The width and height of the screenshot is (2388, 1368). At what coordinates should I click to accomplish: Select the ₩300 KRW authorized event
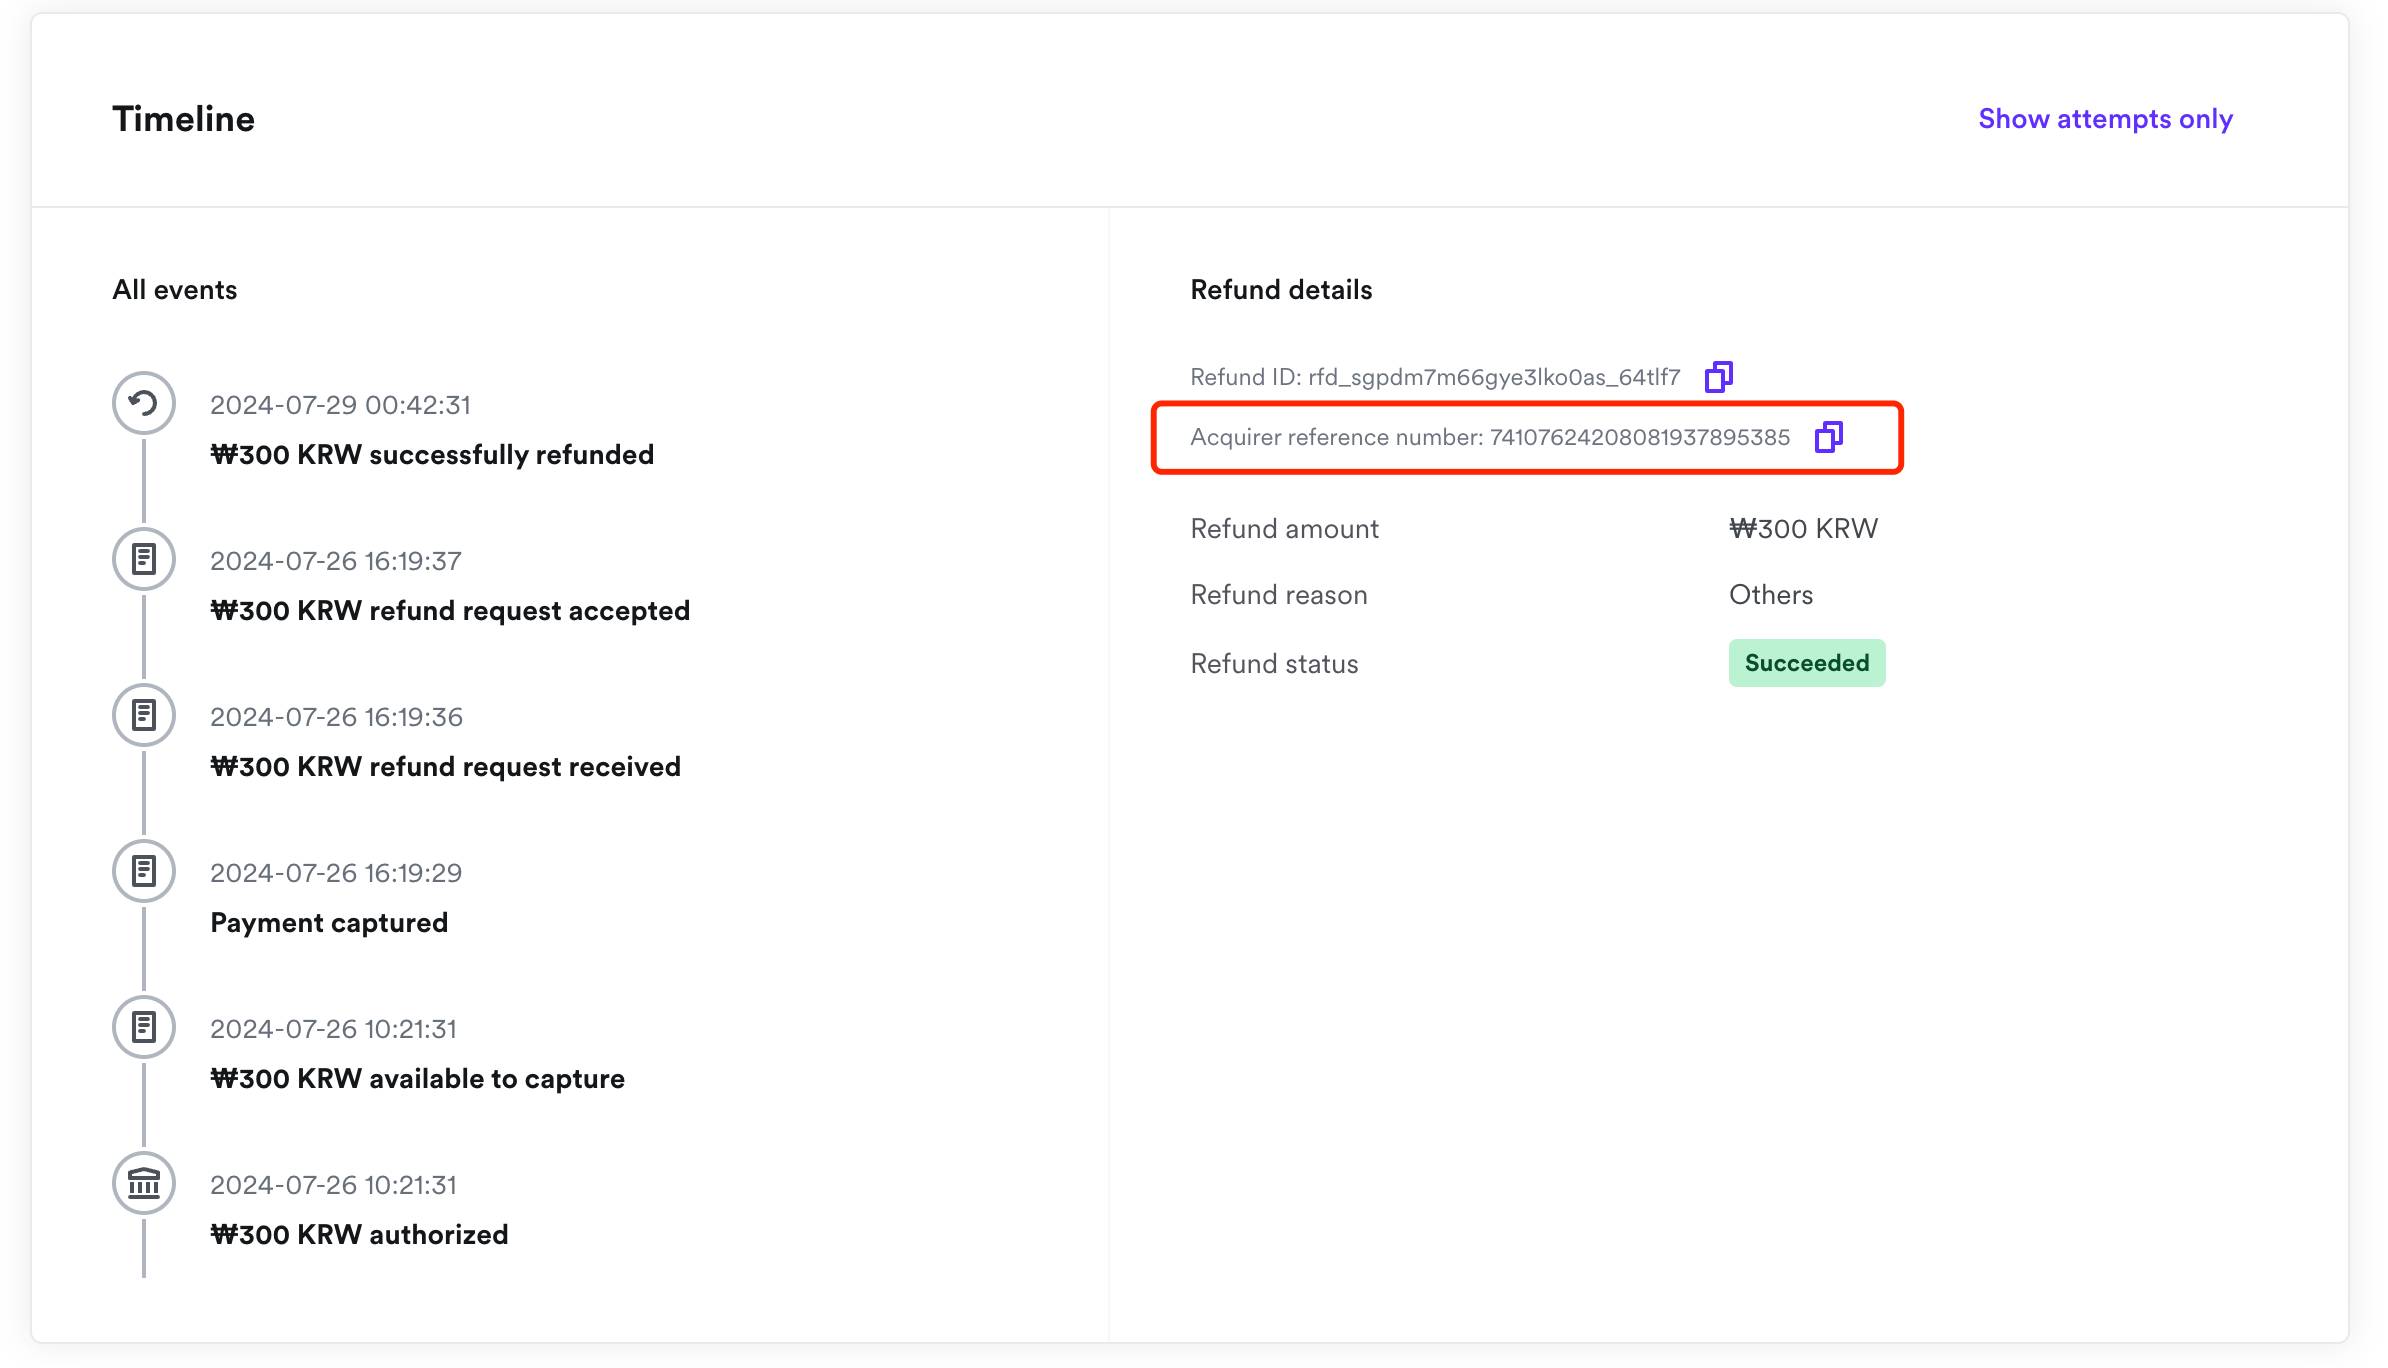360,1234
